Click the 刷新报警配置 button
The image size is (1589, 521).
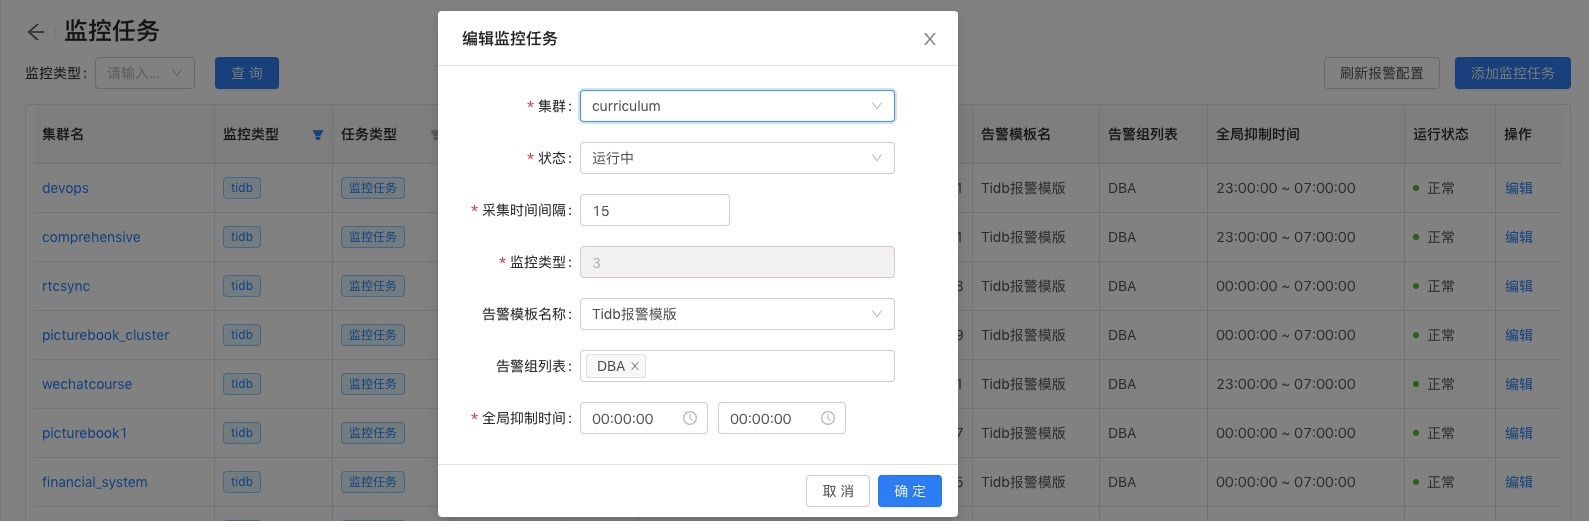coord(1381,73)
